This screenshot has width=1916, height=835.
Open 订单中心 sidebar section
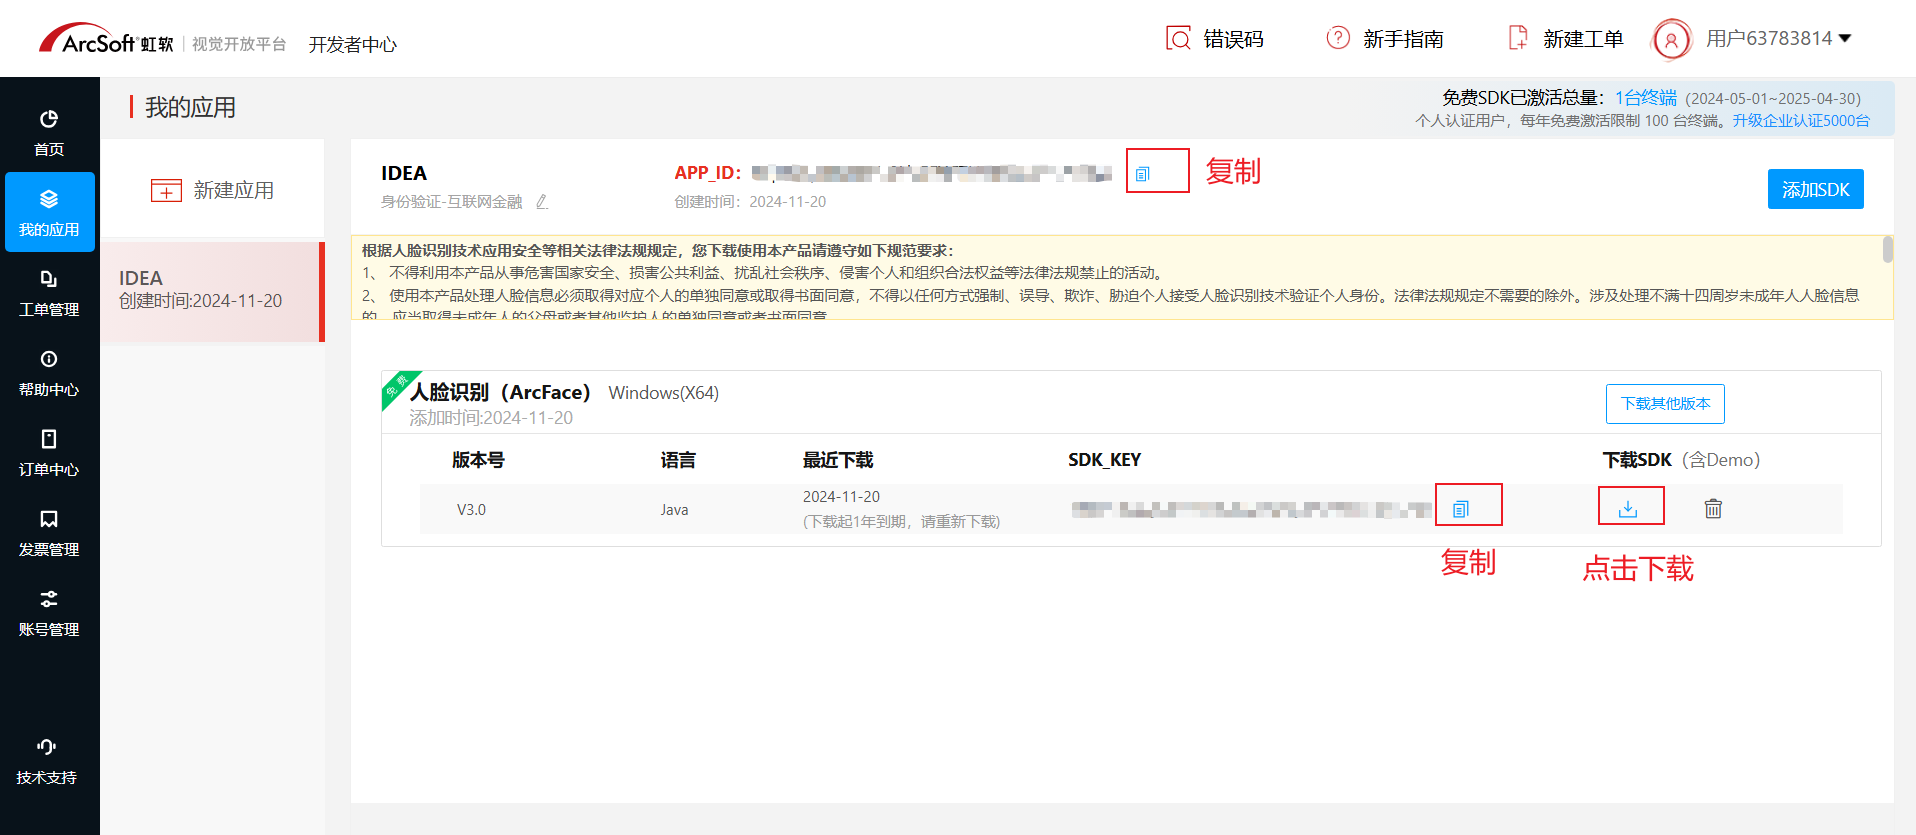49,452
